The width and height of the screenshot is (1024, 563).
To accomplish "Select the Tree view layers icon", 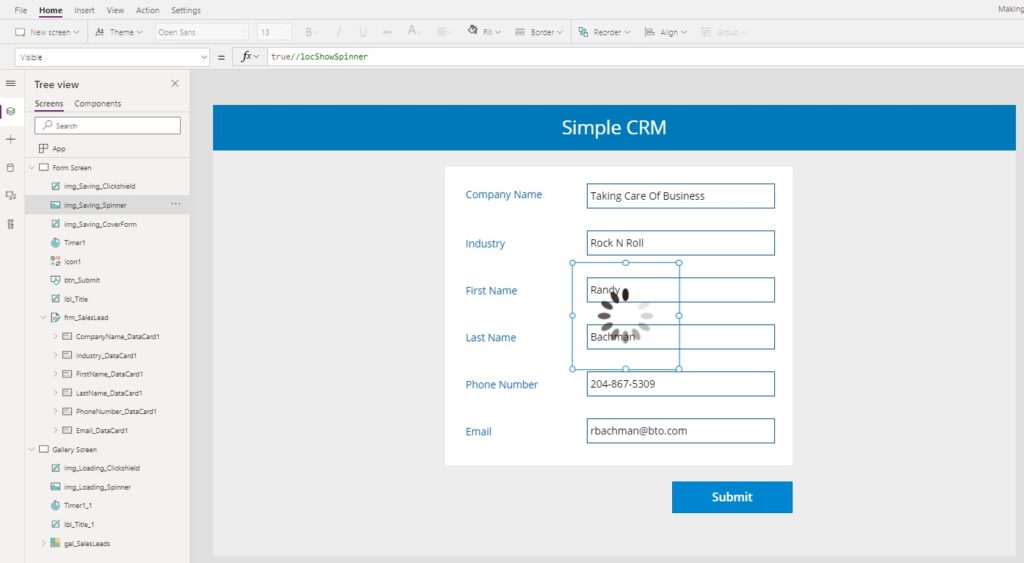I will 10,112.
